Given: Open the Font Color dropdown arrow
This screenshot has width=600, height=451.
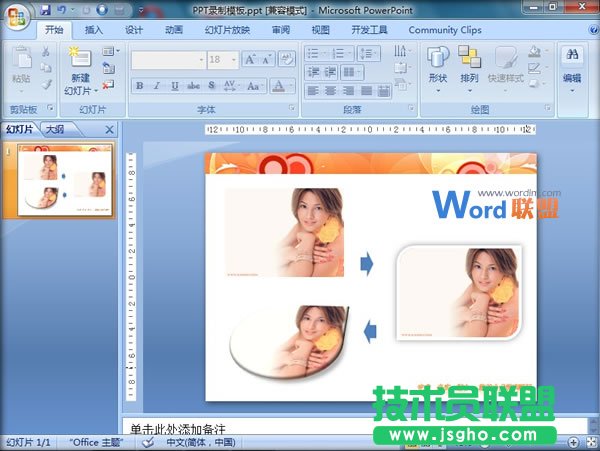Looking at the screenshot, I should 292,86.
